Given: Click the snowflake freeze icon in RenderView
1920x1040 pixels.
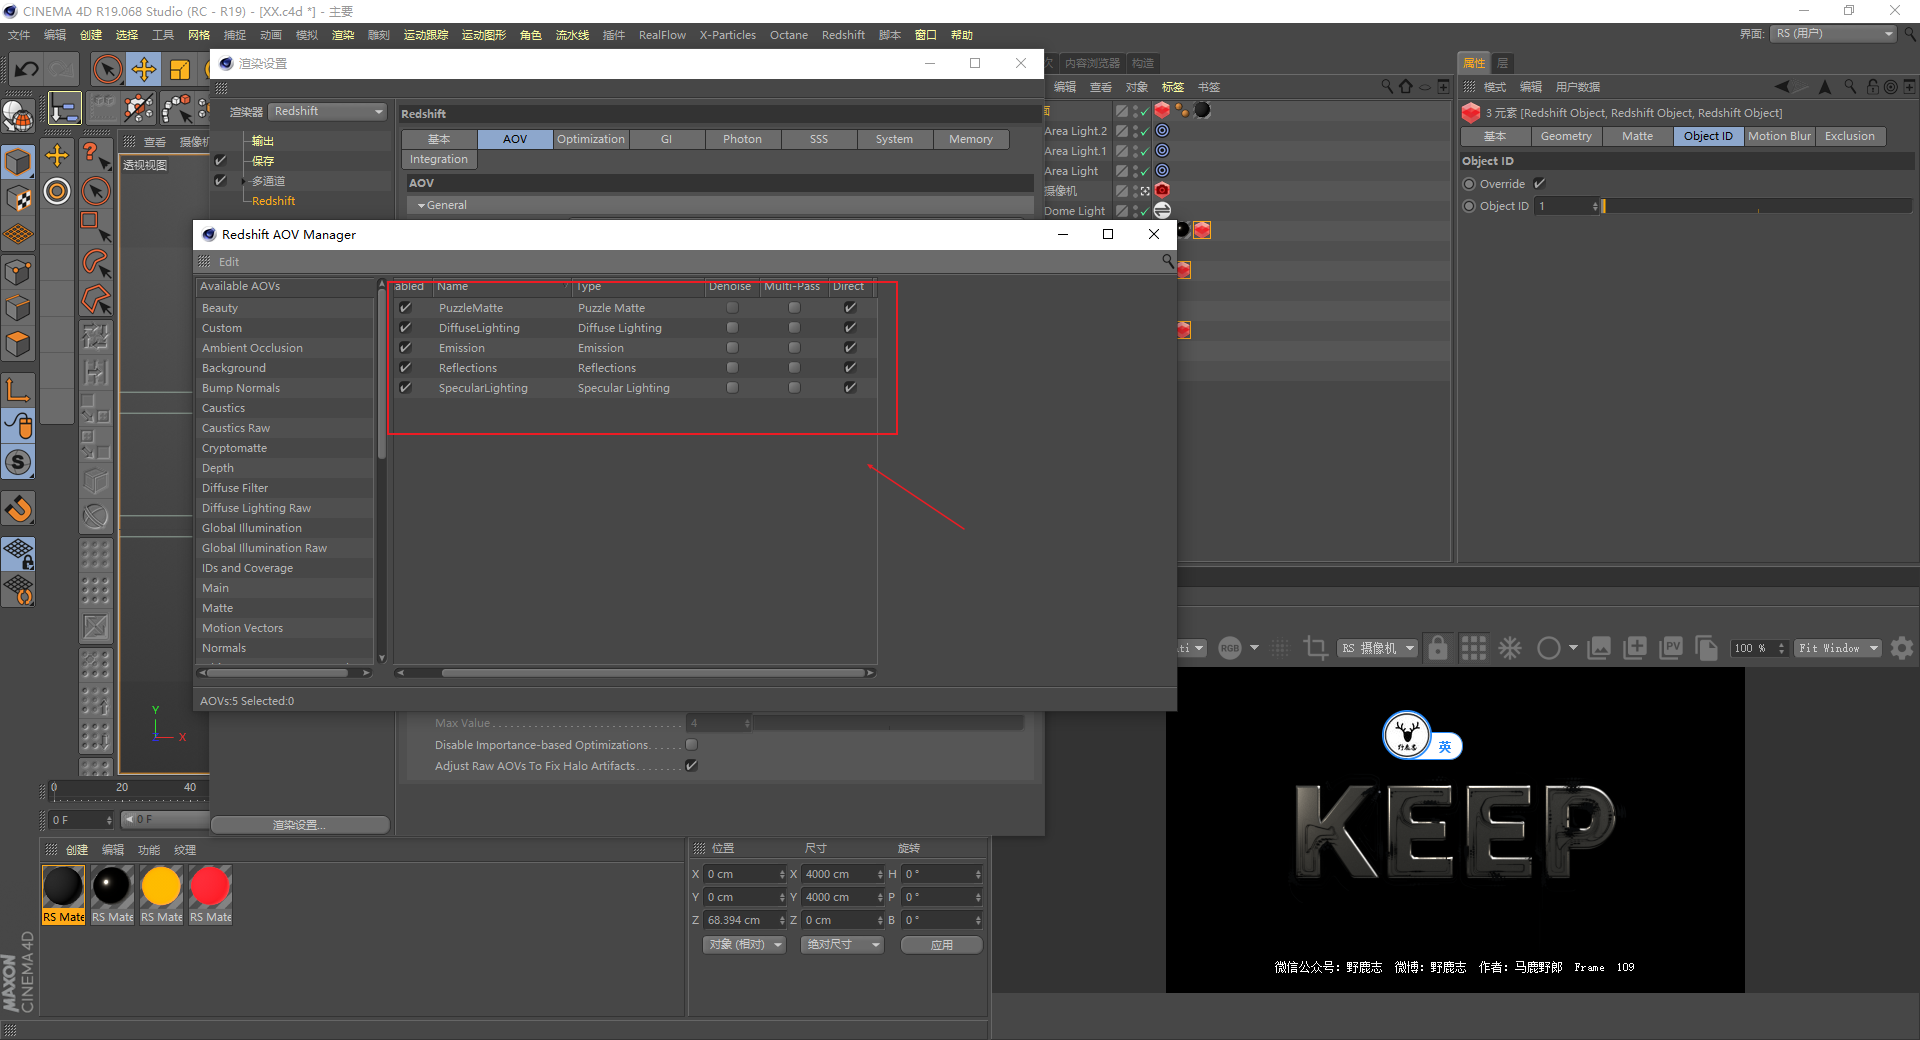Looking at the screenshot, I should 1510,648.
